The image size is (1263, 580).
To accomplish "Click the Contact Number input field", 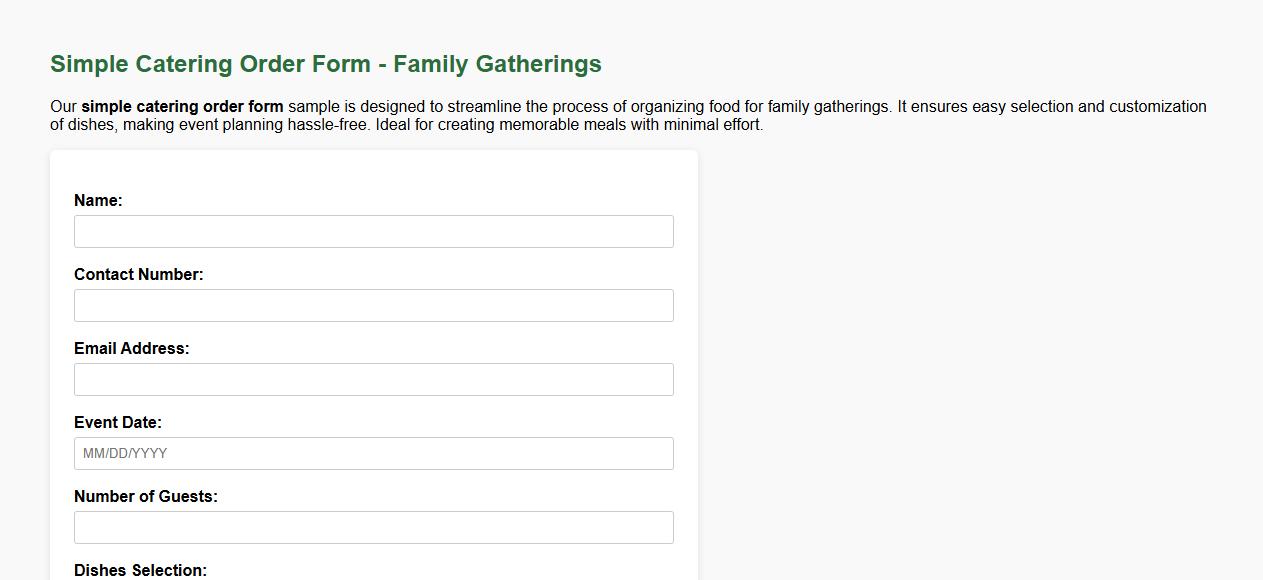I will pyautogui.click(x=373, y=305).
